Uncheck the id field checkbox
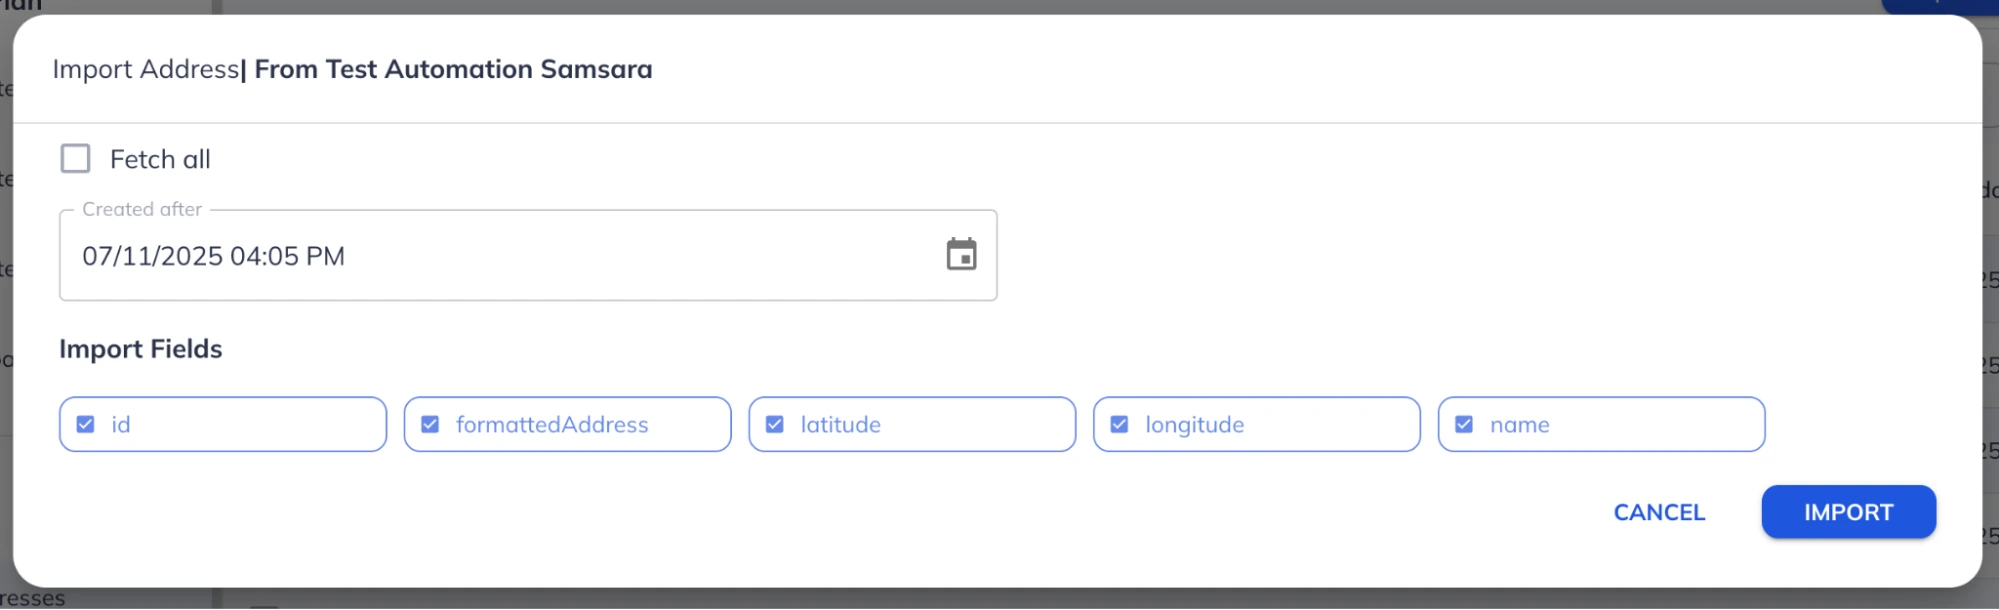The image size is (1999, 610). tap(86, 425)
